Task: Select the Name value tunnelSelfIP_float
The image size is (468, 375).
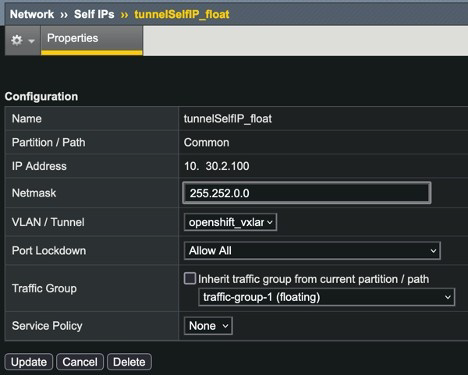Action: pyautogui.click(x=228, y=119)
